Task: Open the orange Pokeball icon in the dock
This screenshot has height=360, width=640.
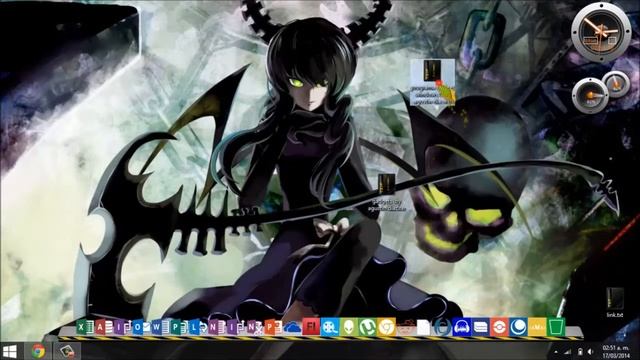Action: pyautogui.click(x=499, y=327)
